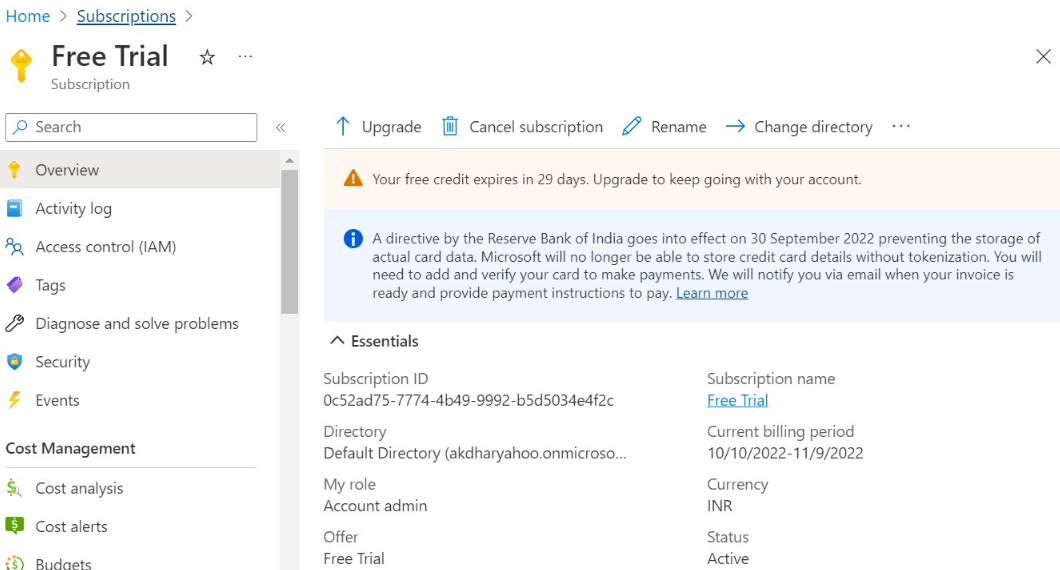The height and width of the screenshot is (570, 1060).
Task: Click the Change directory arrow icon
Action: click(735, 126)
